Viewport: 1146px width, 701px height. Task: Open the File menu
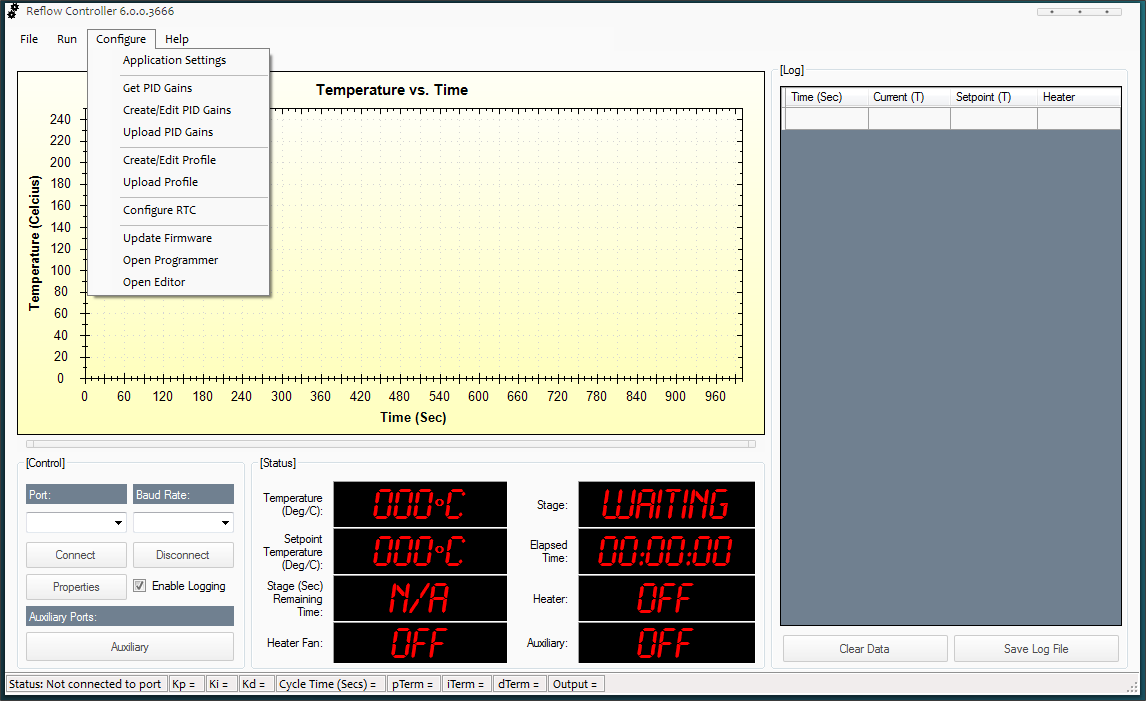point(29,39)
